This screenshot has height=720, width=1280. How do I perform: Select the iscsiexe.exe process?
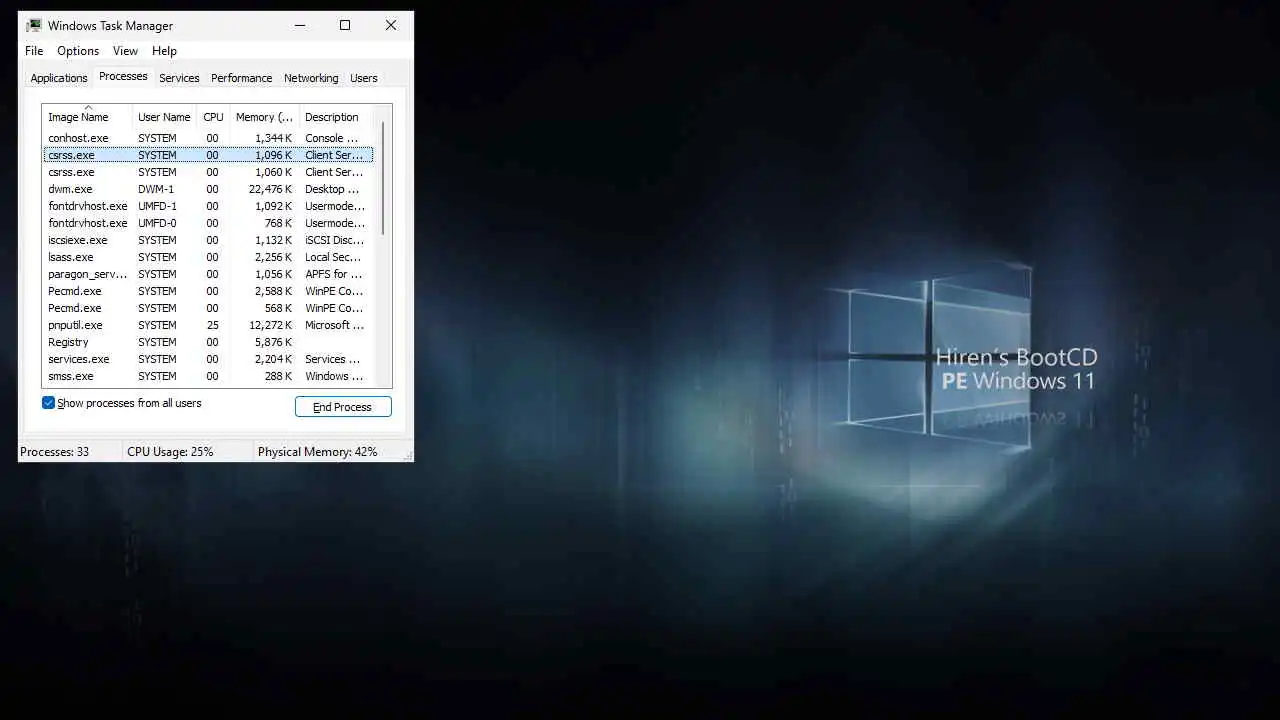pos(208,240)
